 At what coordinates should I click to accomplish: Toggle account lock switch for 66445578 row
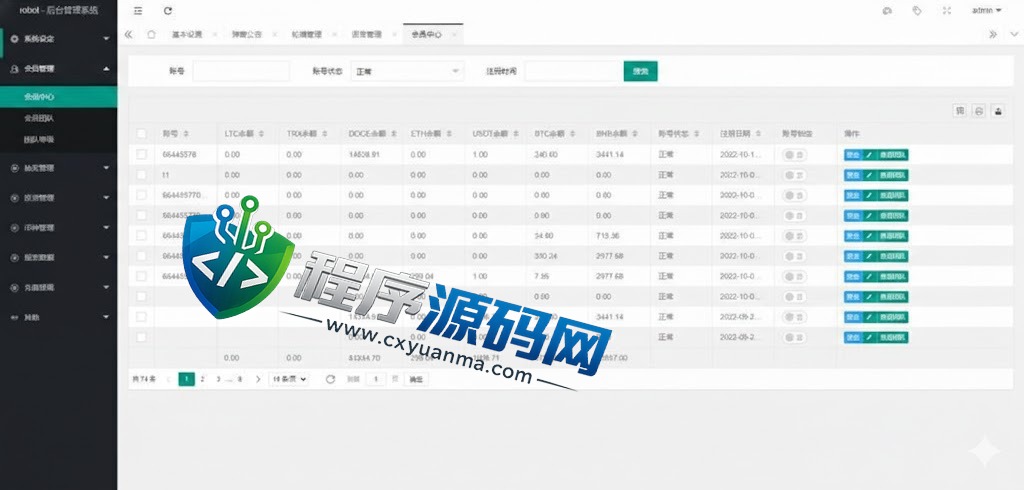coord(794,155)
